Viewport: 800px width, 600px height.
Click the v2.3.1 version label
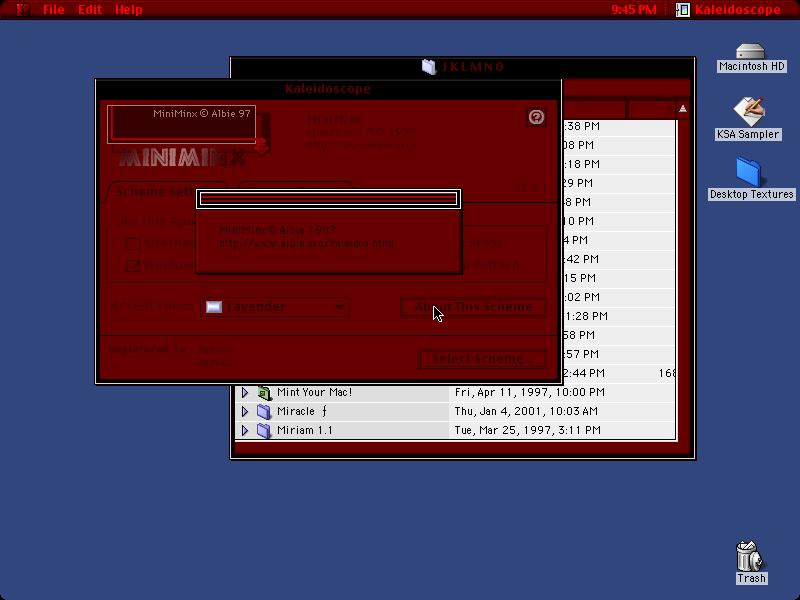531,188
